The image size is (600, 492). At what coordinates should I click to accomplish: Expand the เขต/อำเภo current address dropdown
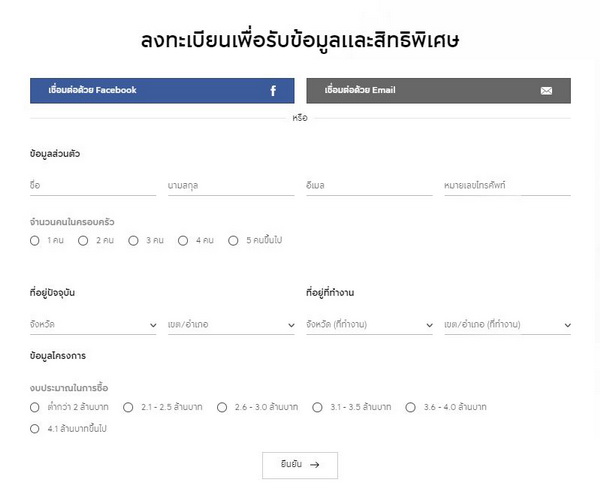[231, 325]
